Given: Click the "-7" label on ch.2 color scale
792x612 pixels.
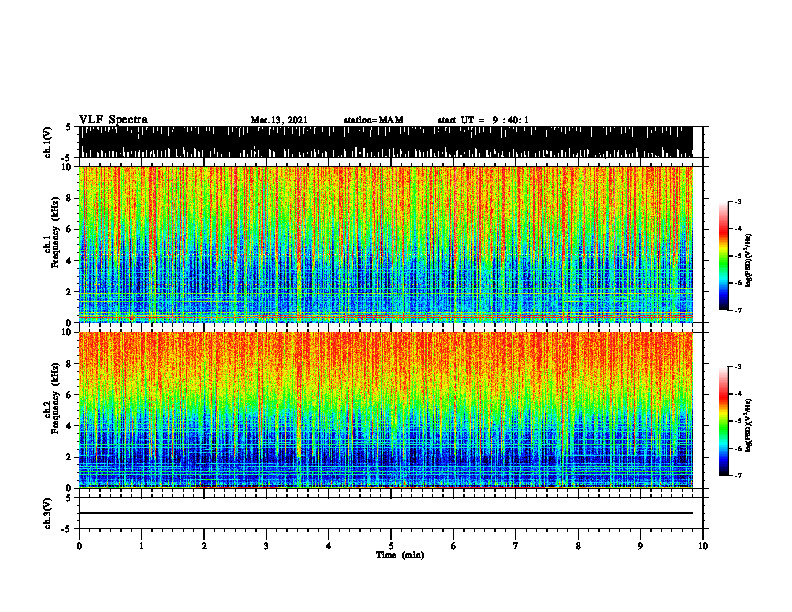Looking at the screenshot, I should coord(738,475).
